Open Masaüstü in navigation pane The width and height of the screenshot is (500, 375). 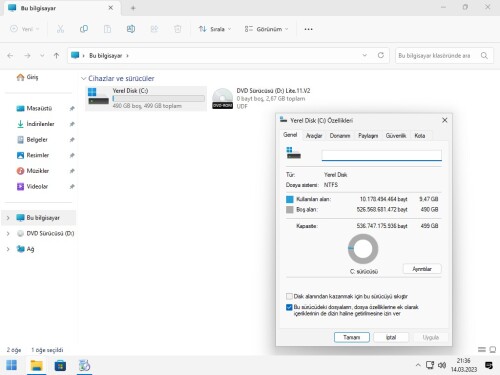pyautogui.click(x=34, y=108)
